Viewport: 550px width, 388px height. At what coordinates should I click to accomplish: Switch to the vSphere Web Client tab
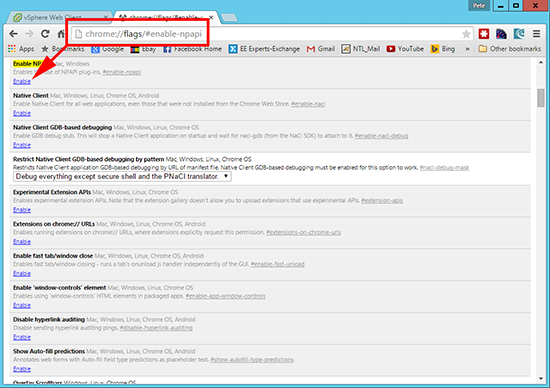pyautogui.click(x=60, y=17)
